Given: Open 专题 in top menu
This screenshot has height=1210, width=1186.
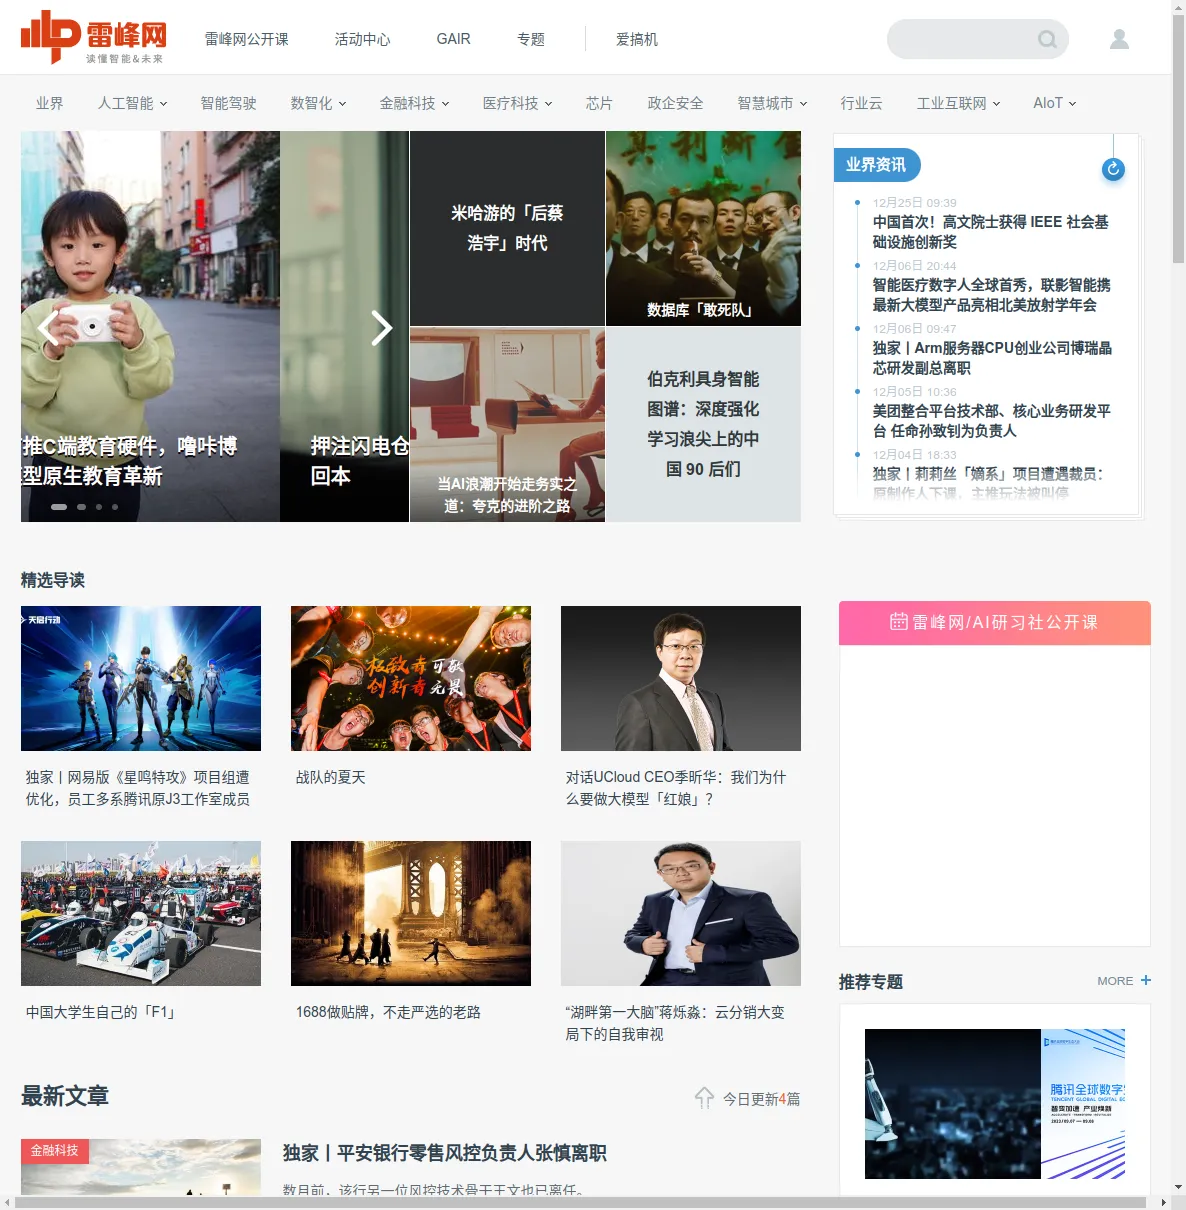Looking at the screenshot, I should tap(531, 39).
